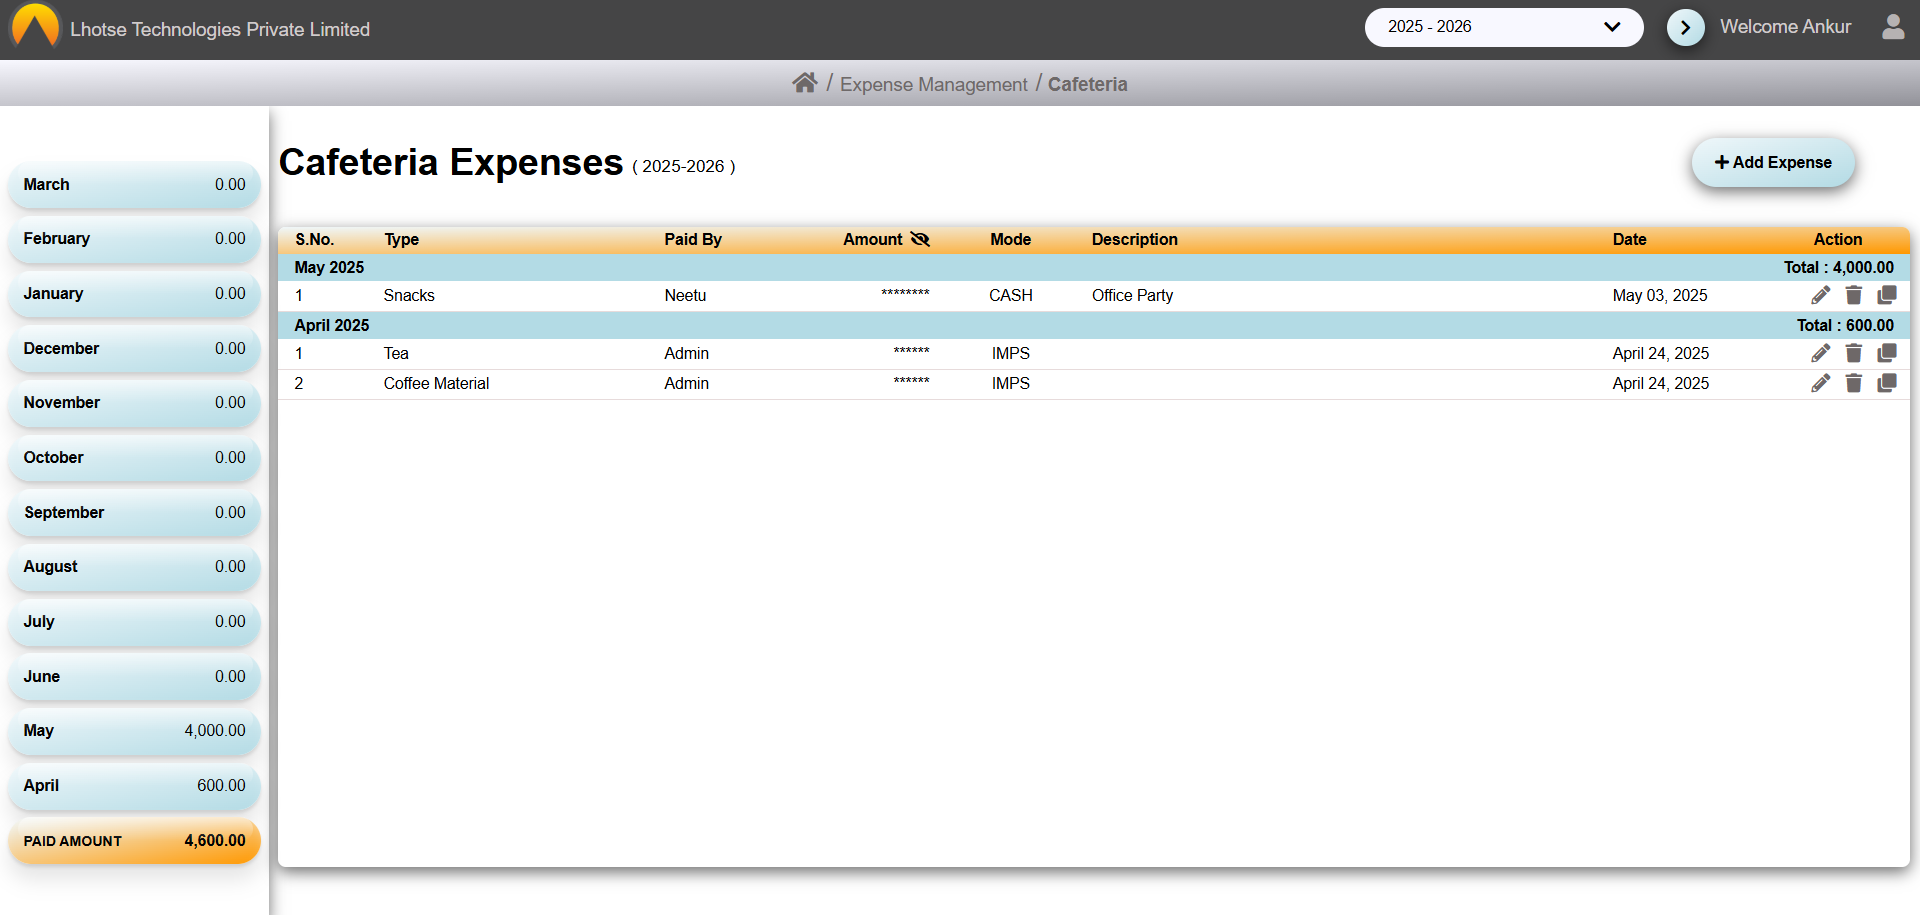The height and width of the screenshot is (915, 1920).
Task: Click Admin in Coffee Material row
Action: tap(686, 384)
